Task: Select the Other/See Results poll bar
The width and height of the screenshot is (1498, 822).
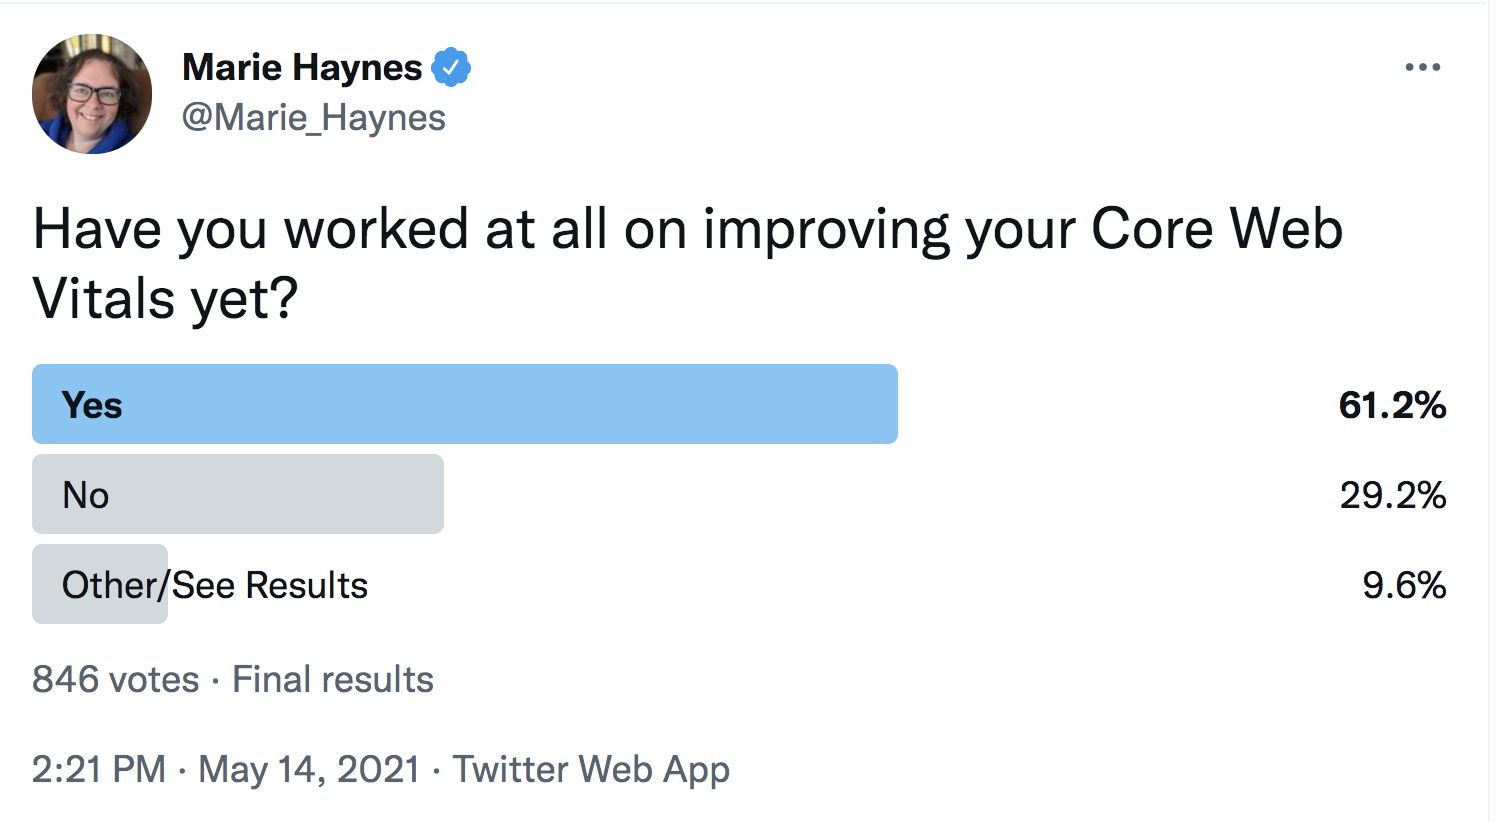Action: pos(100,584)
